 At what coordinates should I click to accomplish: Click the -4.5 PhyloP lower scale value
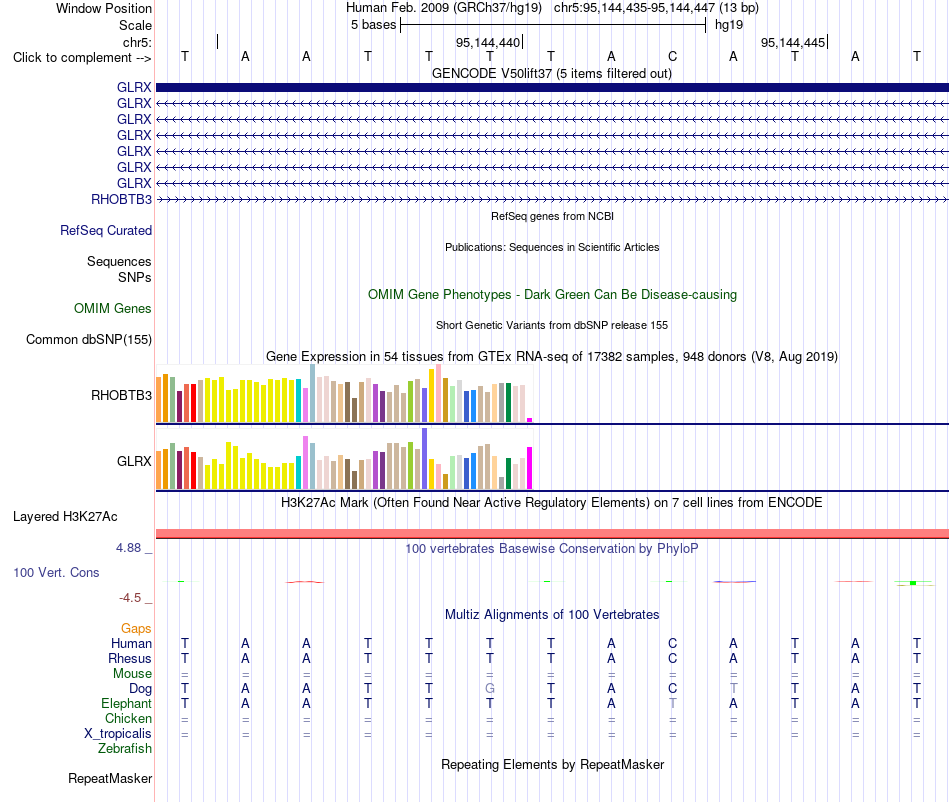[130, 598]
